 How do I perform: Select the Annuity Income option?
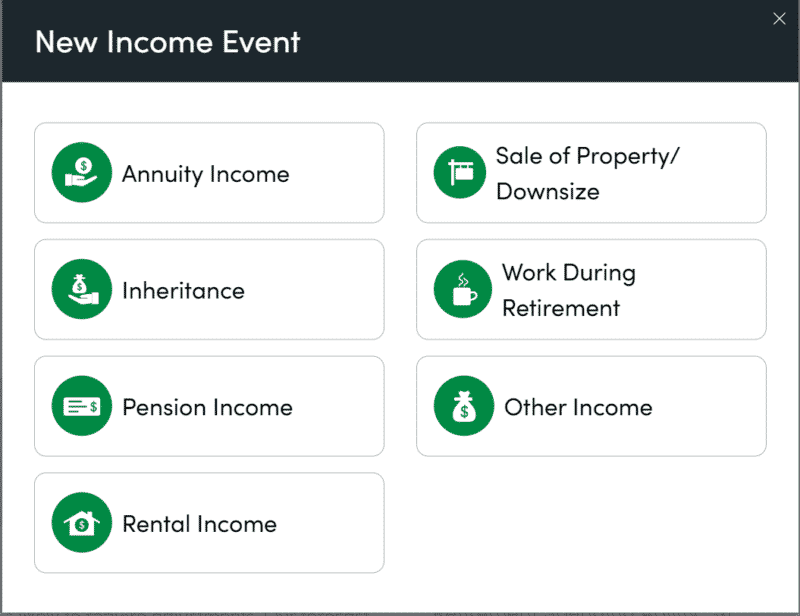209,172
